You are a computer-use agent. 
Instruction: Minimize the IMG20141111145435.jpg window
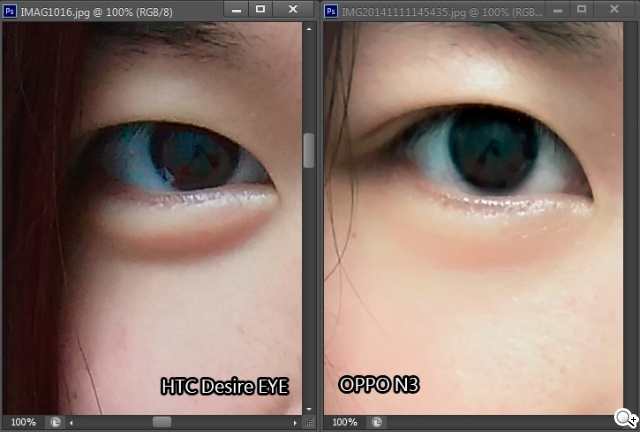tap(558, 9)
